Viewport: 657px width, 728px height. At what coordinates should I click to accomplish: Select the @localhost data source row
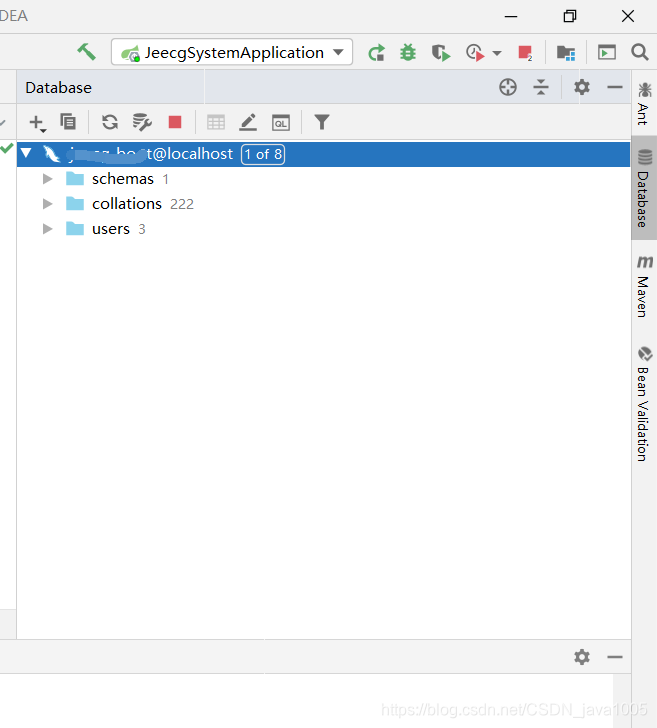click(323, 154)
